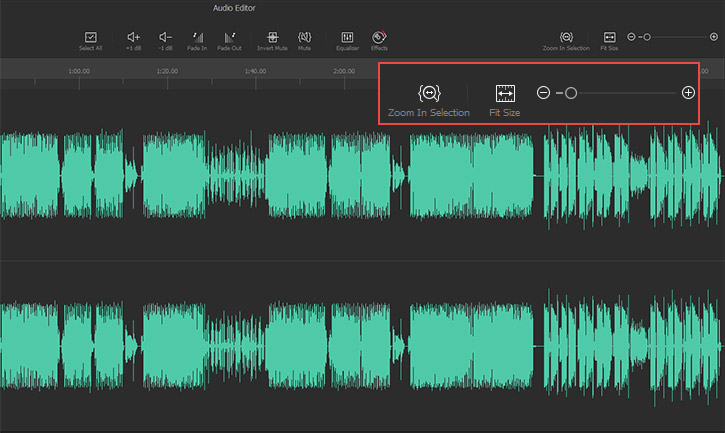Click the enlarged Zoom In Selection button
This screenshot has width=725, height=433.
(428, 94)
